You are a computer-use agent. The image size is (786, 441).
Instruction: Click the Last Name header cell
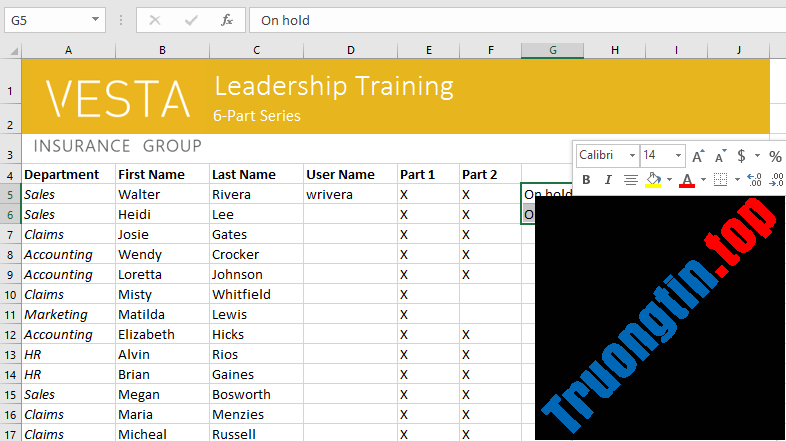[257, 174]
